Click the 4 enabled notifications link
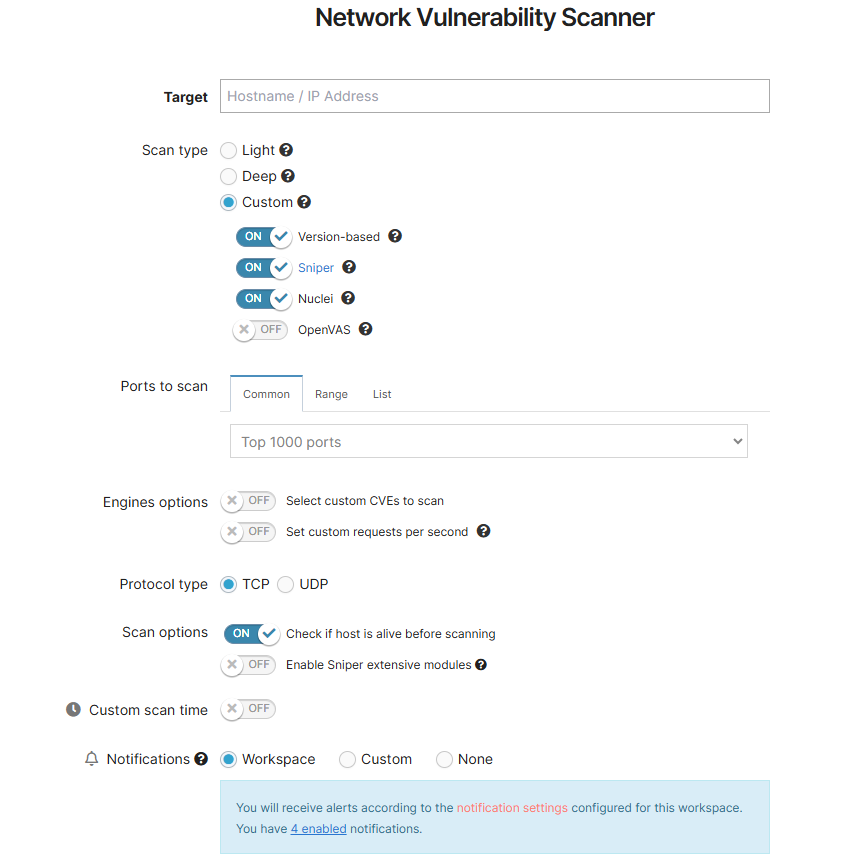853x865 pixels. coord(318,828)
